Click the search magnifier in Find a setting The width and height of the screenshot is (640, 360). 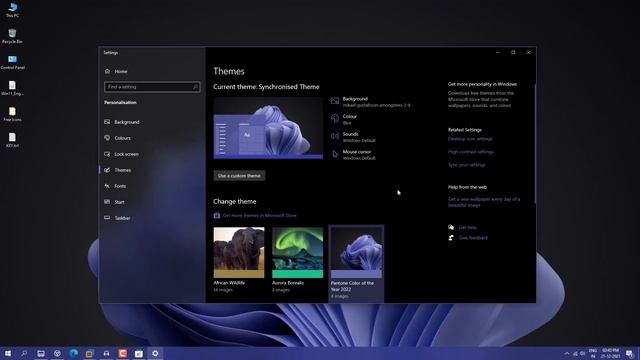tap(195, 87)
